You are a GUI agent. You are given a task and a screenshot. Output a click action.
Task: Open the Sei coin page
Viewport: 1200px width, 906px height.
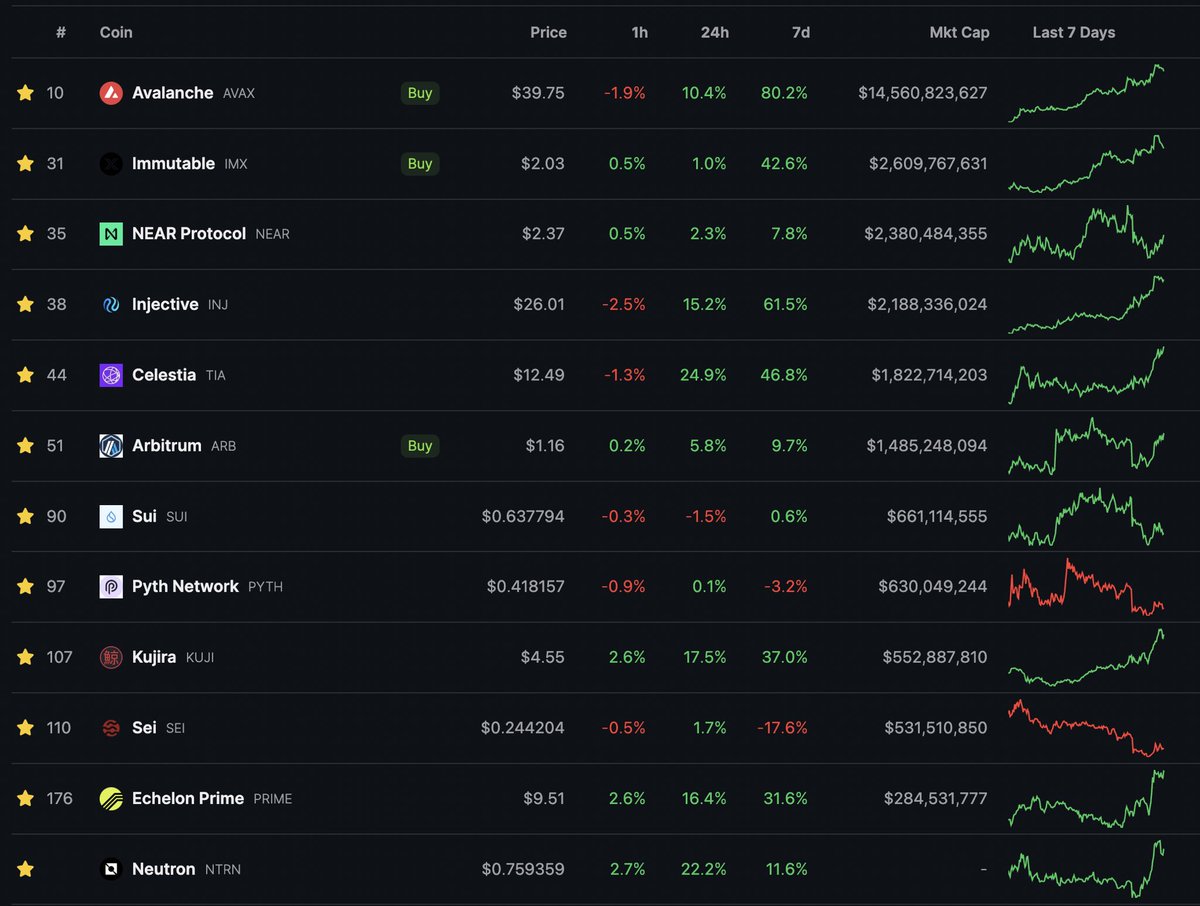(x=145, y=728)
